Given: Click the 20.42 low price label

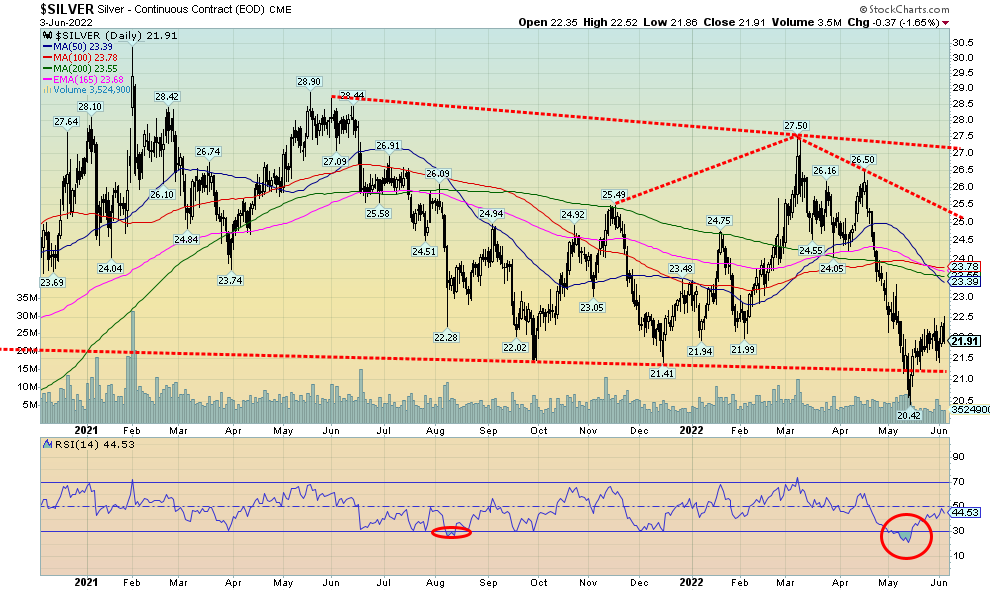Looking at the screenshot, I should (909, 414).
